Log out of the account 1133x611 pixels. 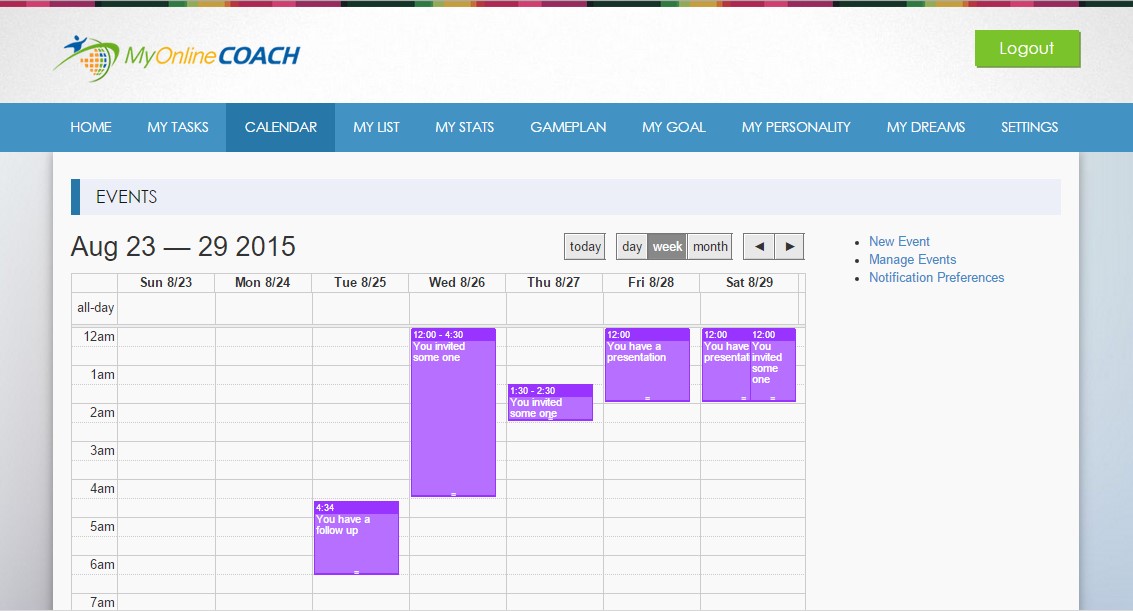[1027, 49]
